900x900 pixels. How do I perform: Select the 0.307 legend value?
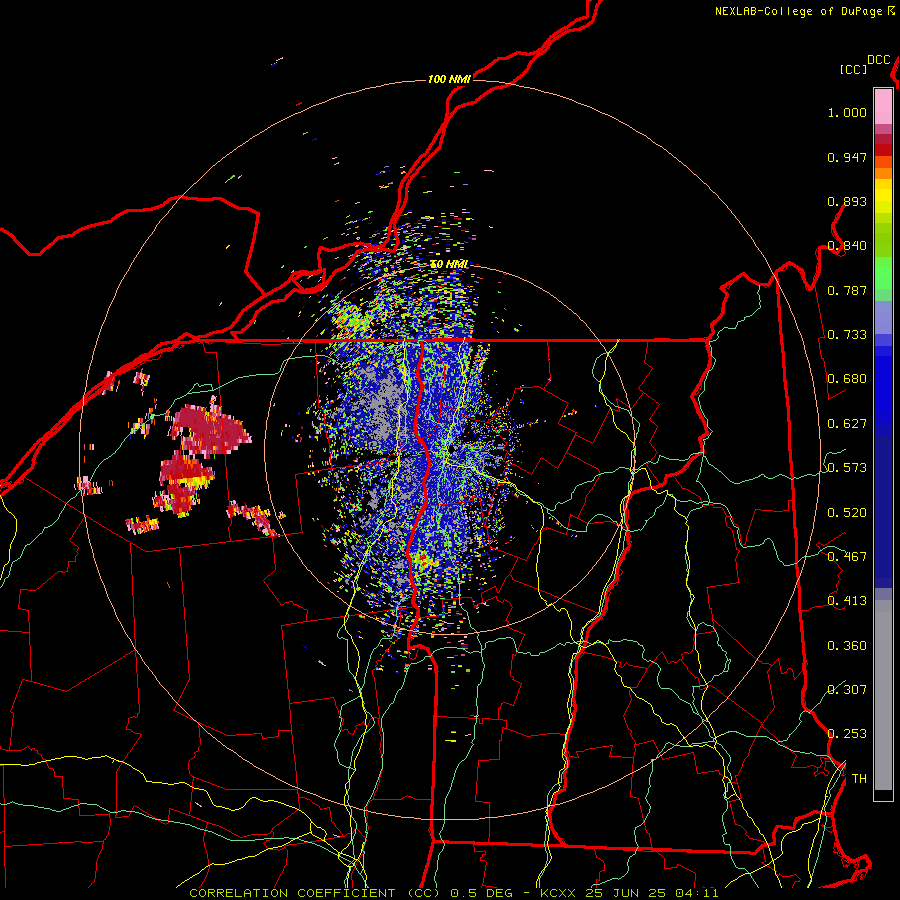coord(847,690)
